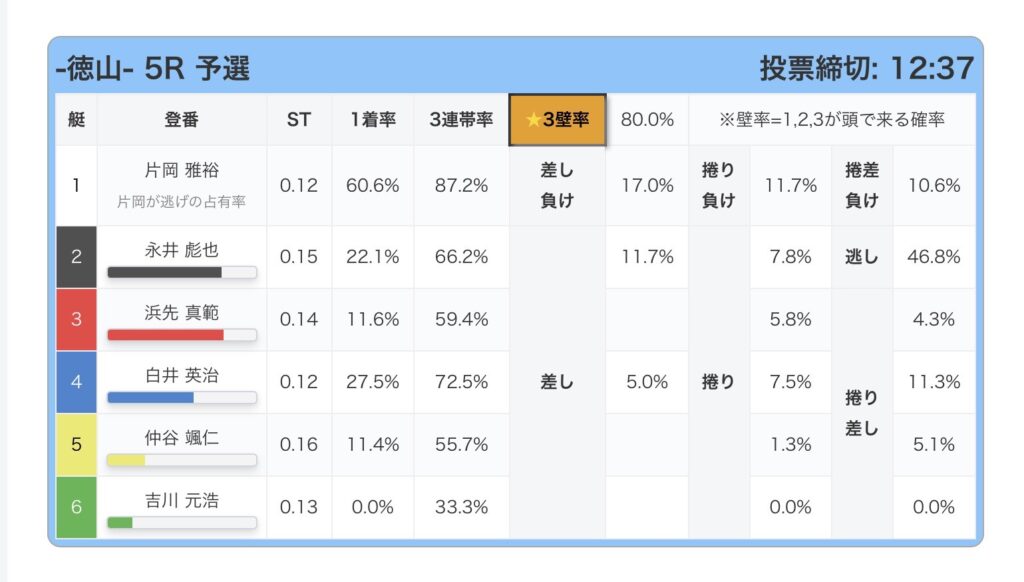Click the yellow boat number 5 badge
Image resolution: width=1024 pixels, height=582 pixels.
pos(76,444)
